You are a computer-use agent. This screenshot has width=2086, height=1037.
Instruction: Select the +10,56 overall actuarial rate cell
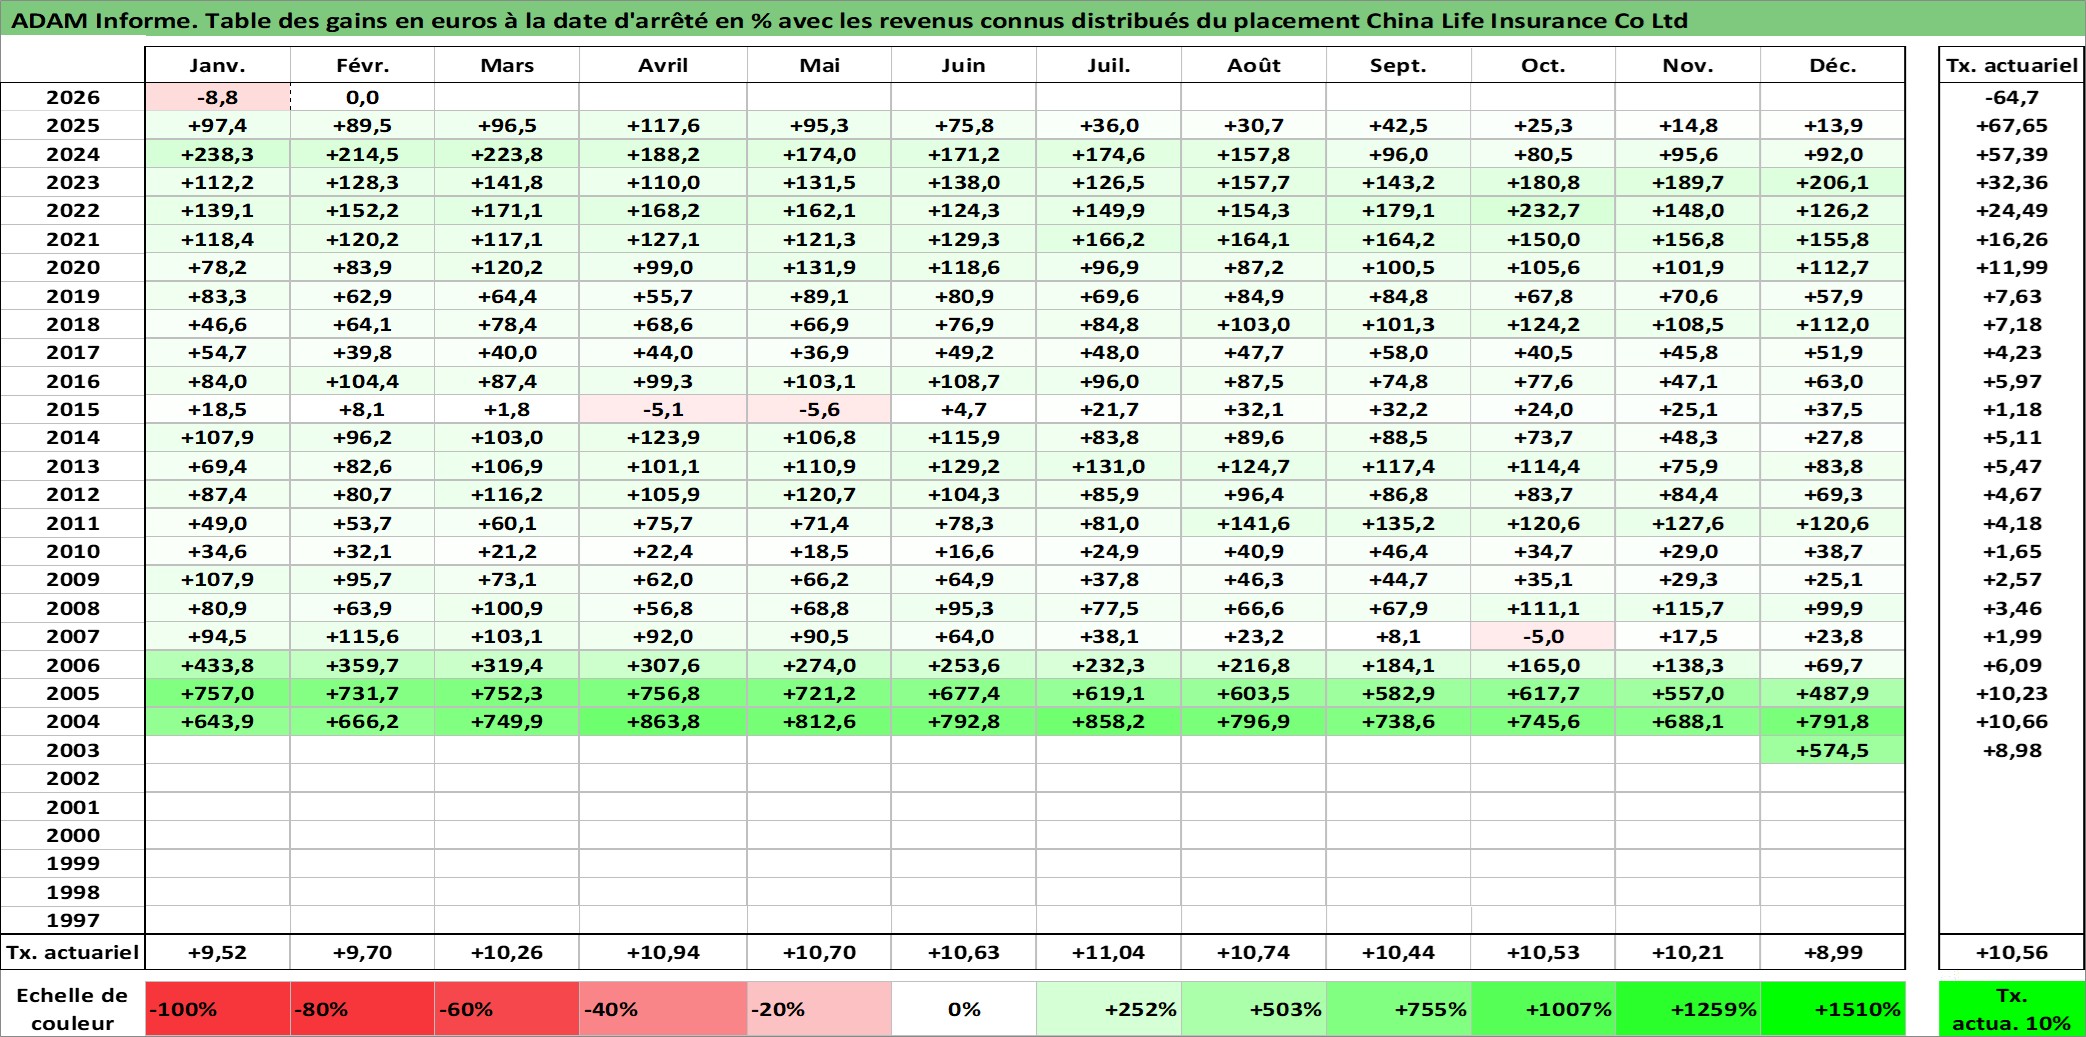2012,952
